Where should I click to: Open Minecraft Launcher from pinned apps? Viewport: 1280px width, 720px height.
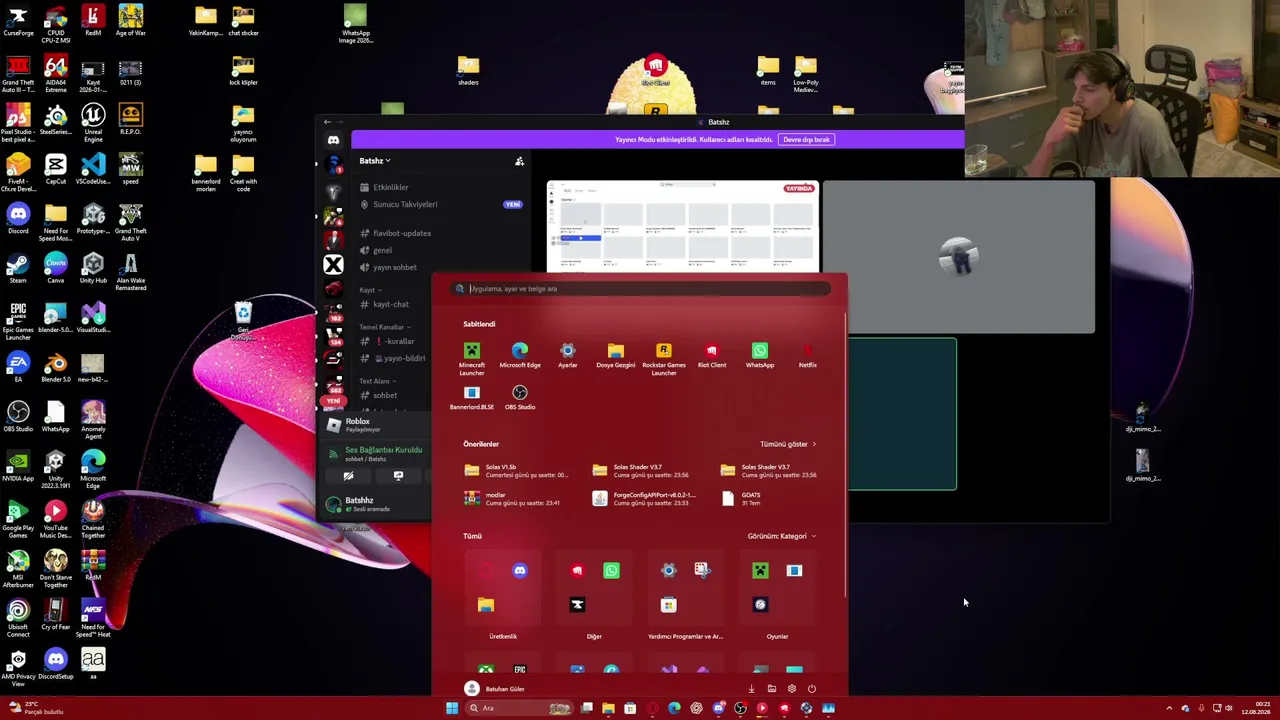pos(471,358)
